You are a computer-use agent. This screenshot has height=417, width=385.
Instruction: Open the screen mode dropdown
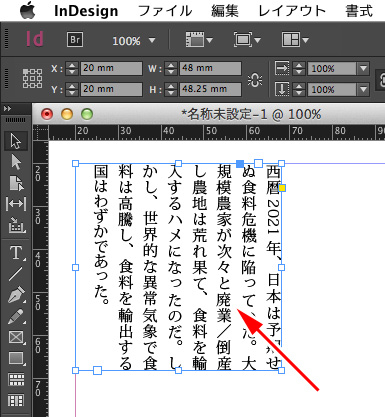click(x=247, y=40)
